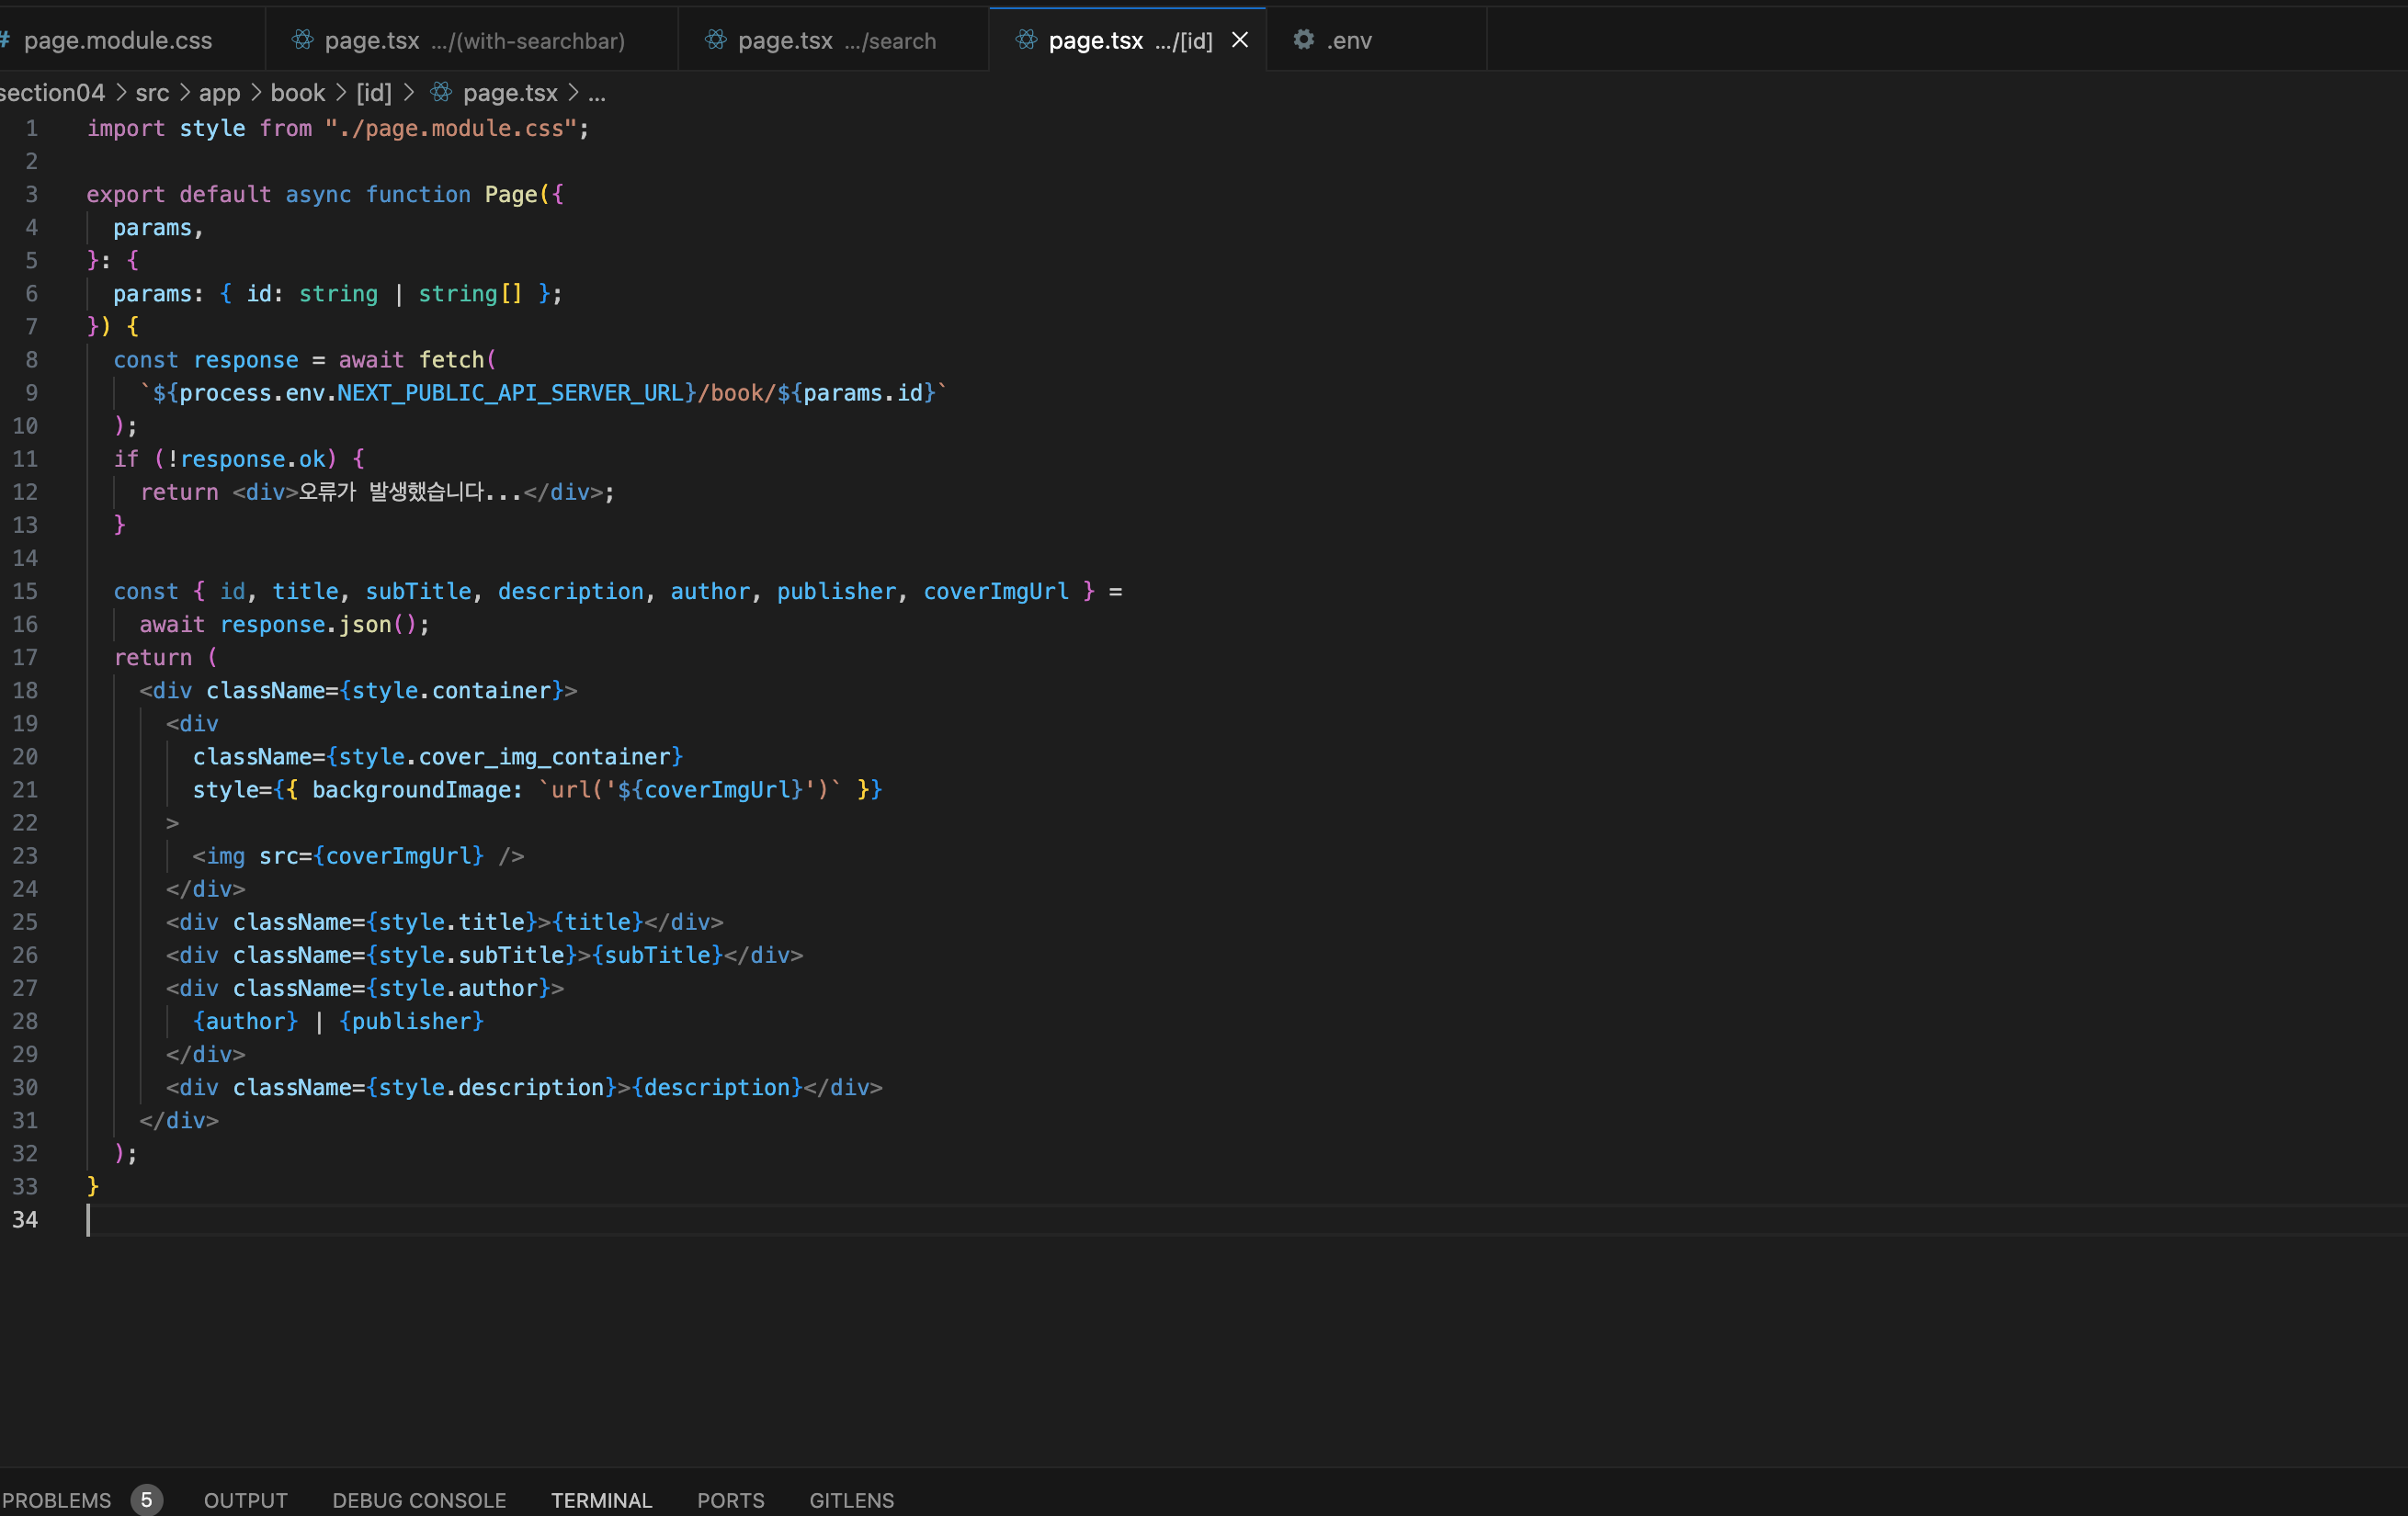Click style.container on line 18
The image size is (2408, 1516).
[x=451, y=690]
